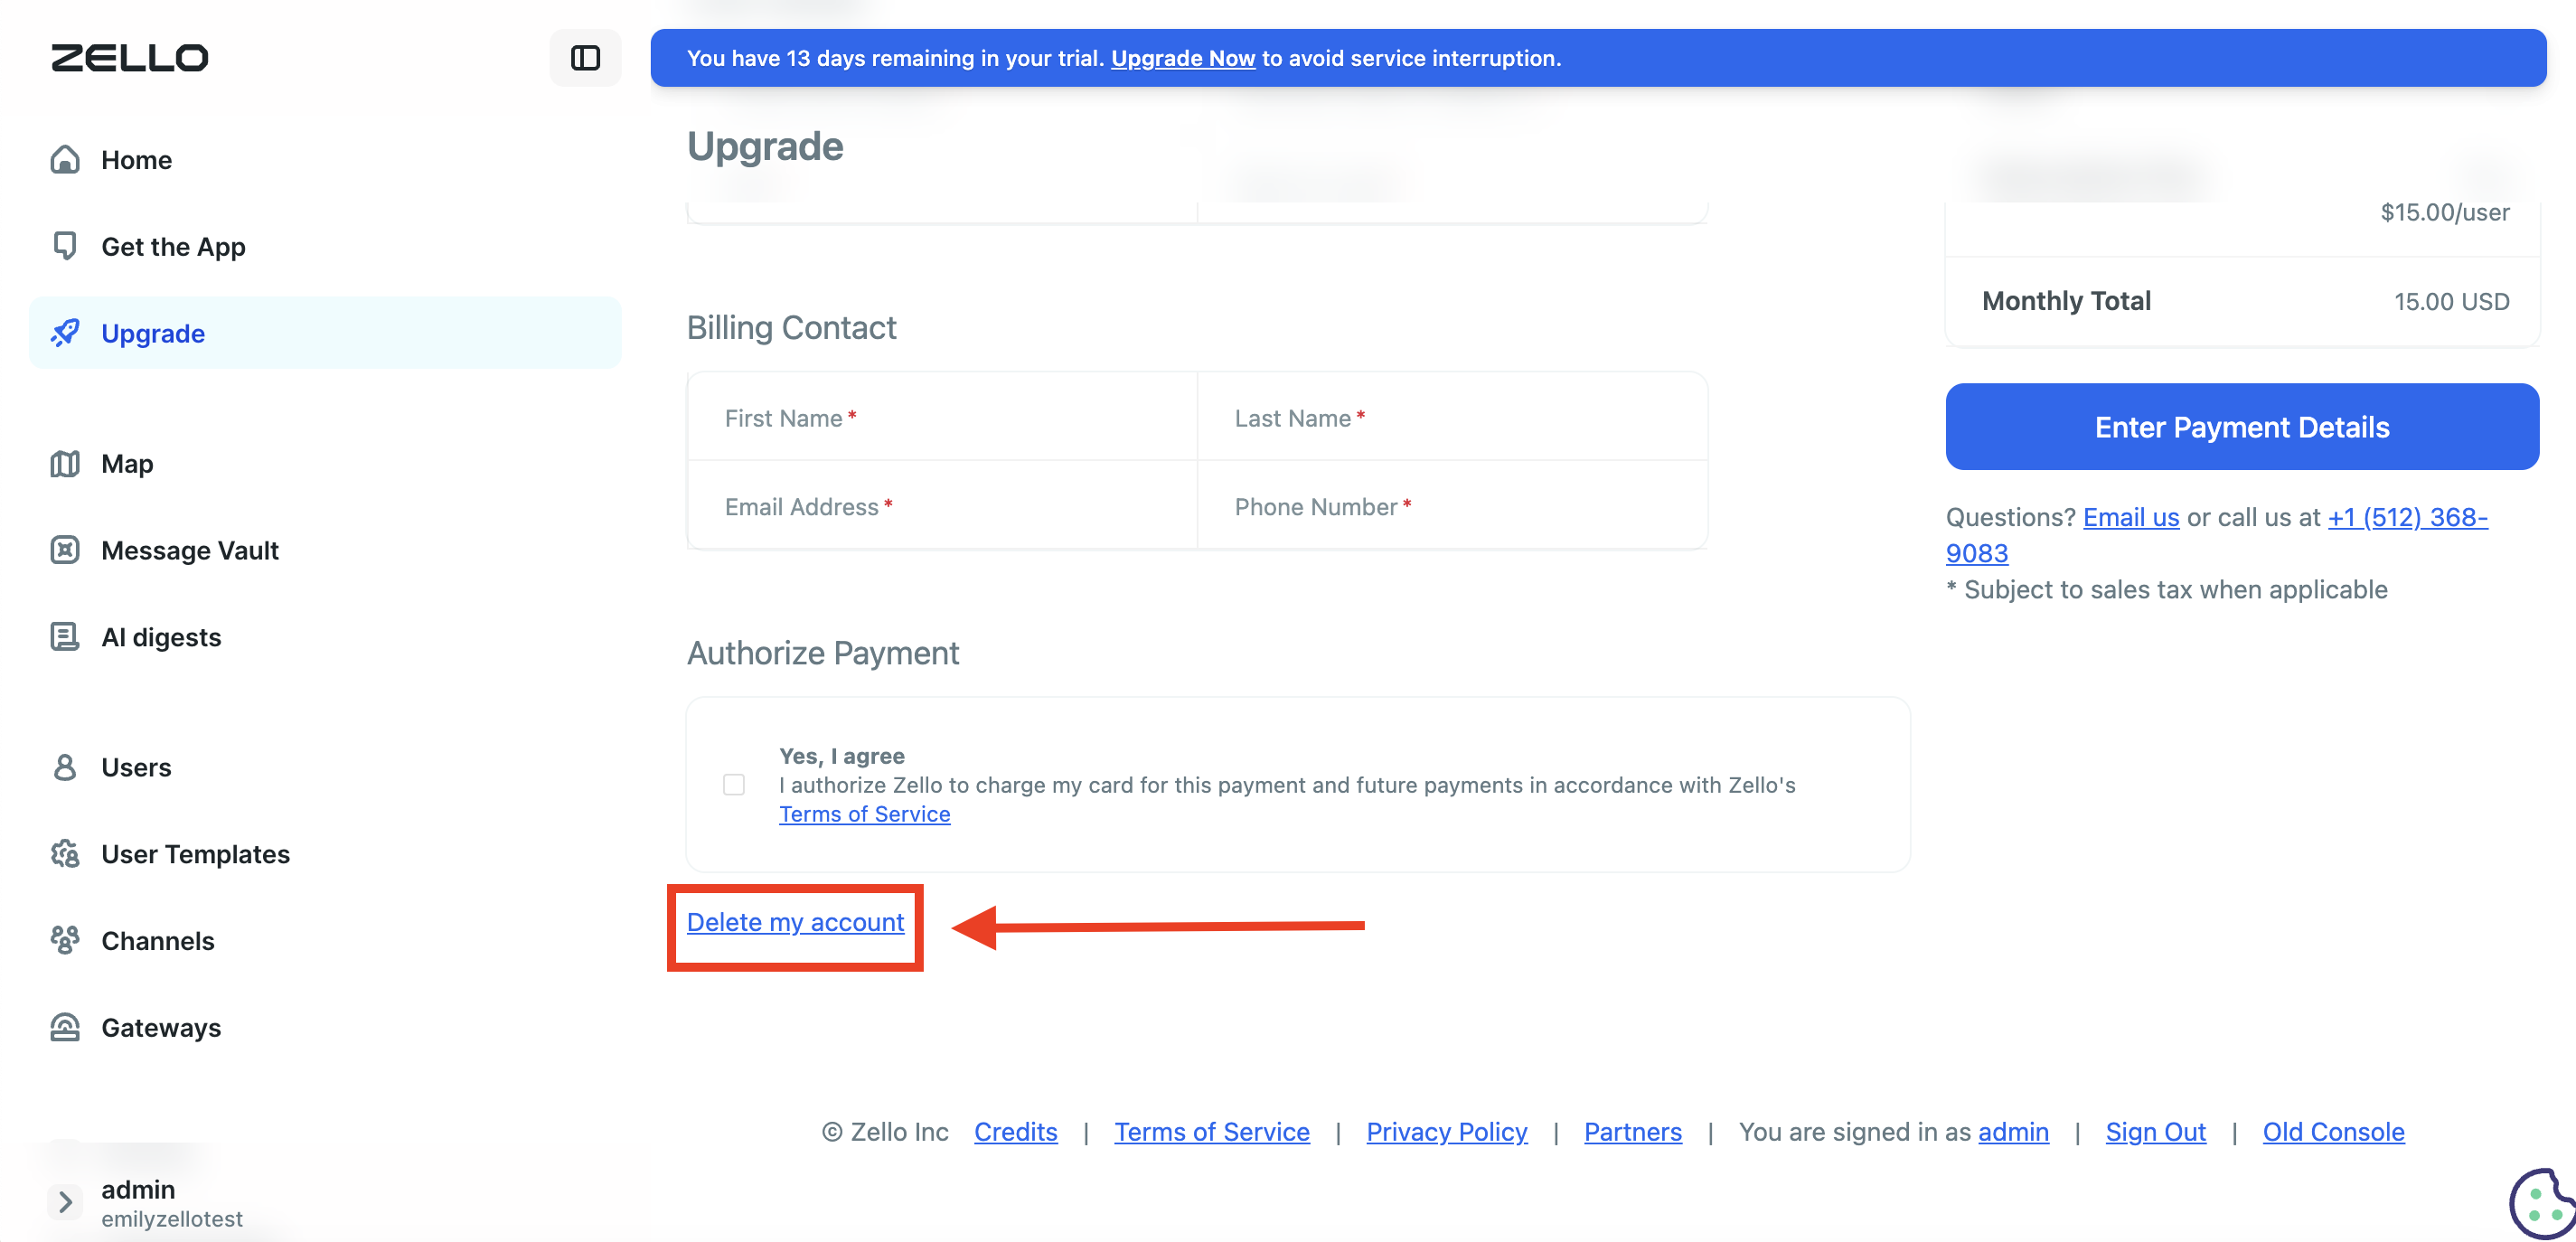
Task: Open the Home menu item
Action: click(x=326, y=160)
